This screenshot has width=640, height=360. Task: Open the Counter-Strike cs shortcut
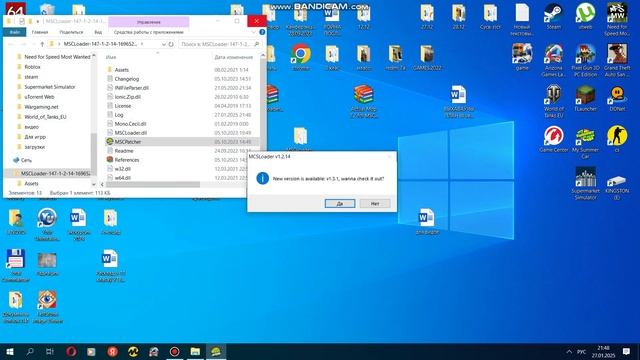coord(617,140)
